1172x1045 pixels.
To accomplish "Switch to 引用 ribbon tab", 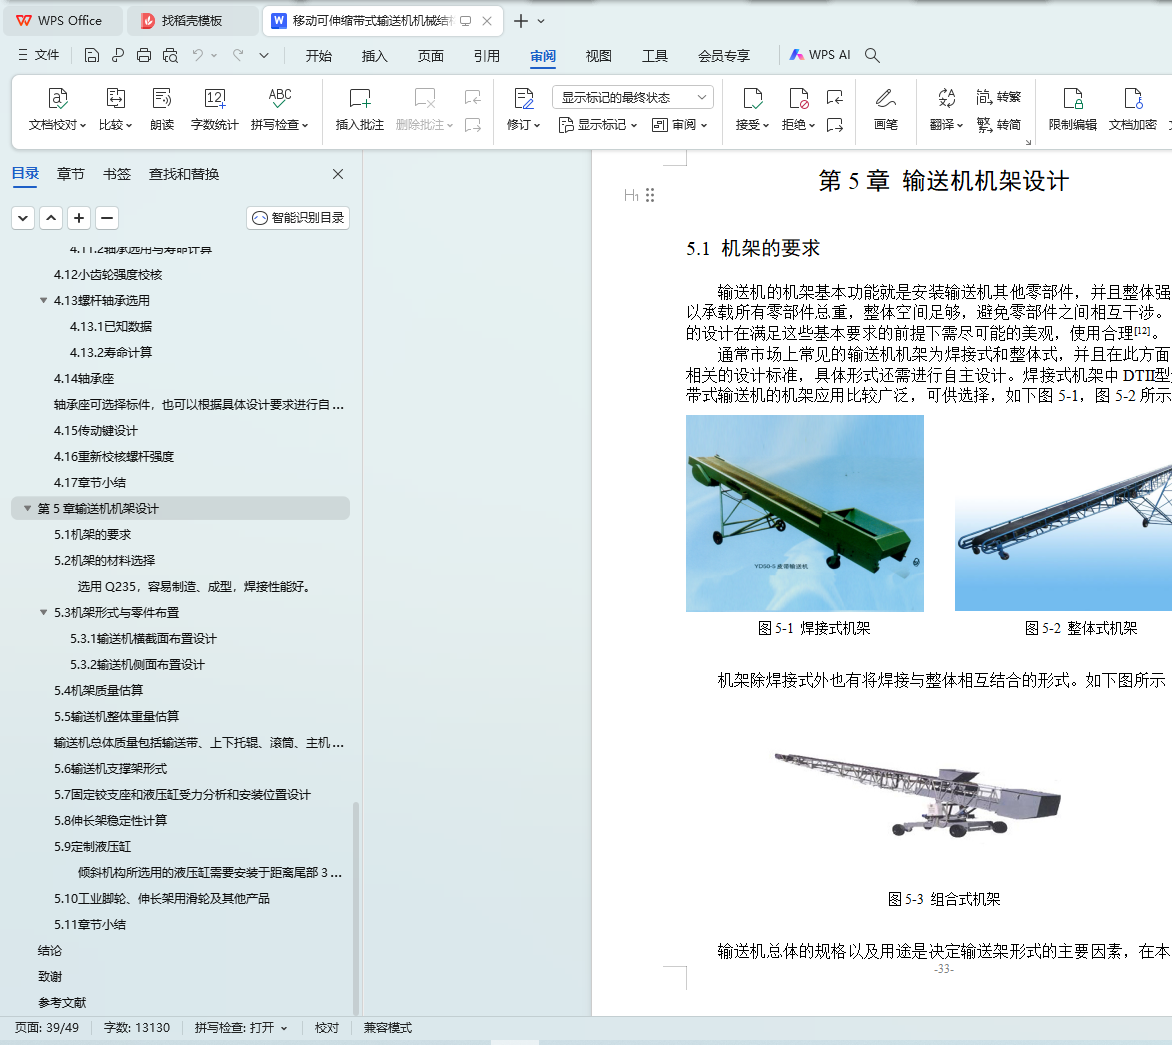I will (487, 56).
